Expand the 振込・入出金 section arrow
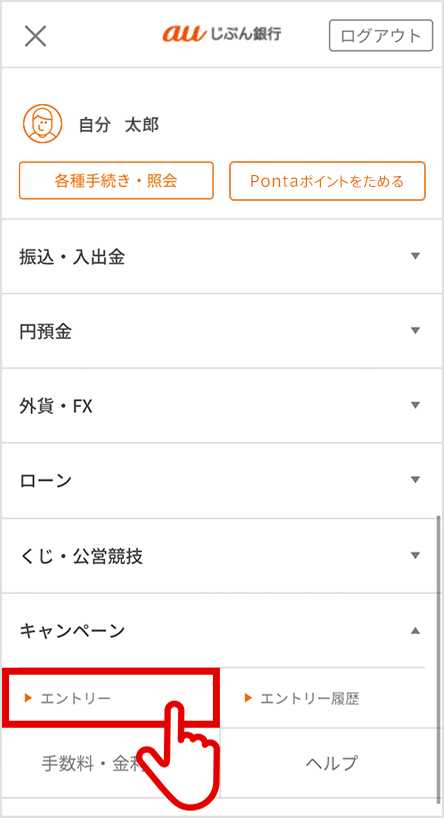Screen dimensions: 444x818 click(415, 256)
